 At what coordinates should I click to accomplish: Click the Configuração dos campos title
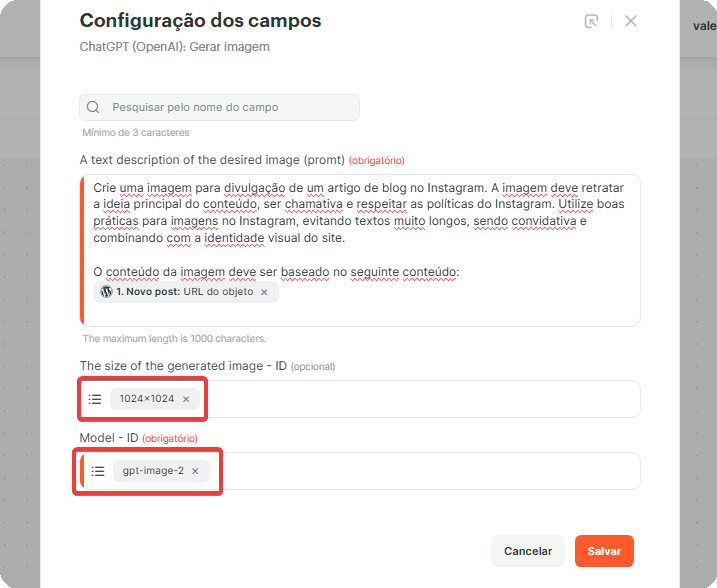[200, 21]
